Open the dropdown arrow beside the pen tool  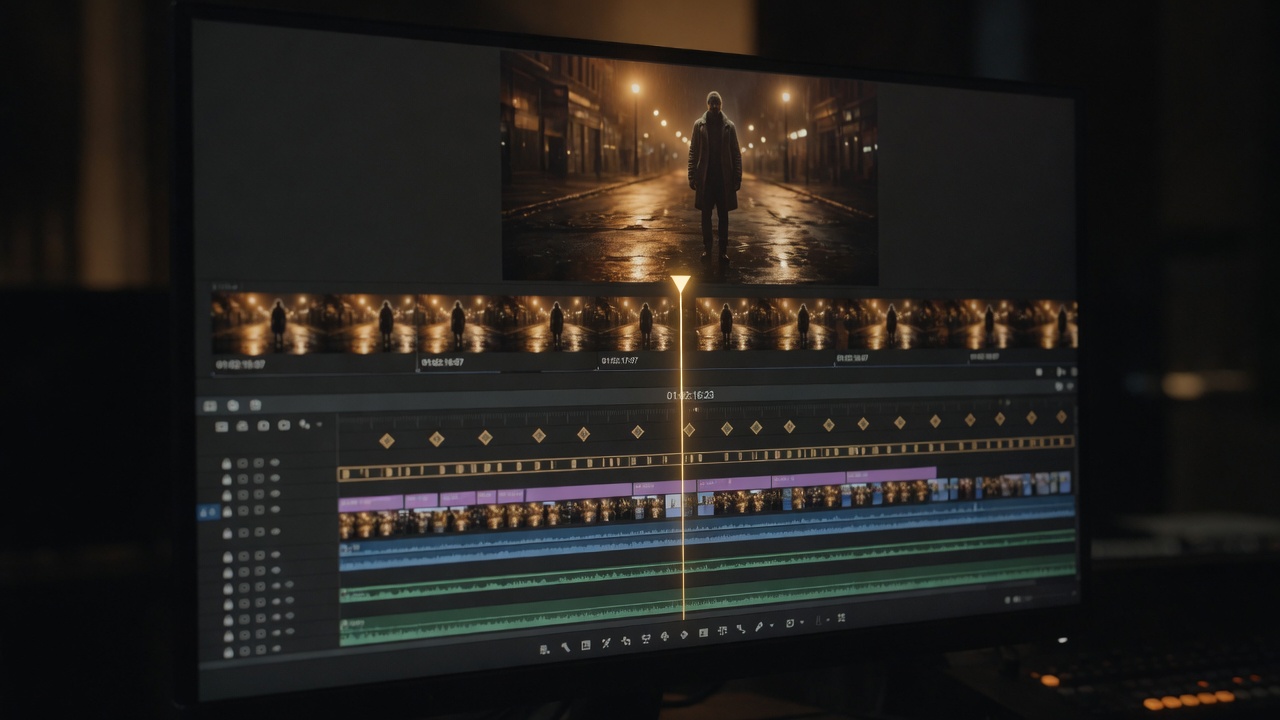(772, 625)
